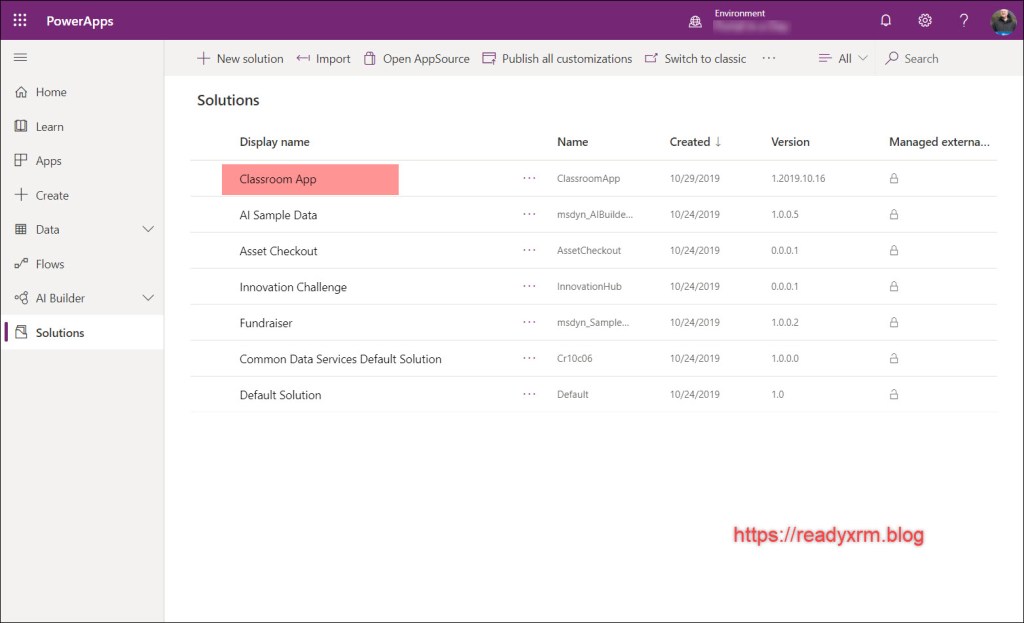This screenshot has width=1024, height=623.
Task: Click lock icon in Classroom App row
Action: [x=894, y=179]
